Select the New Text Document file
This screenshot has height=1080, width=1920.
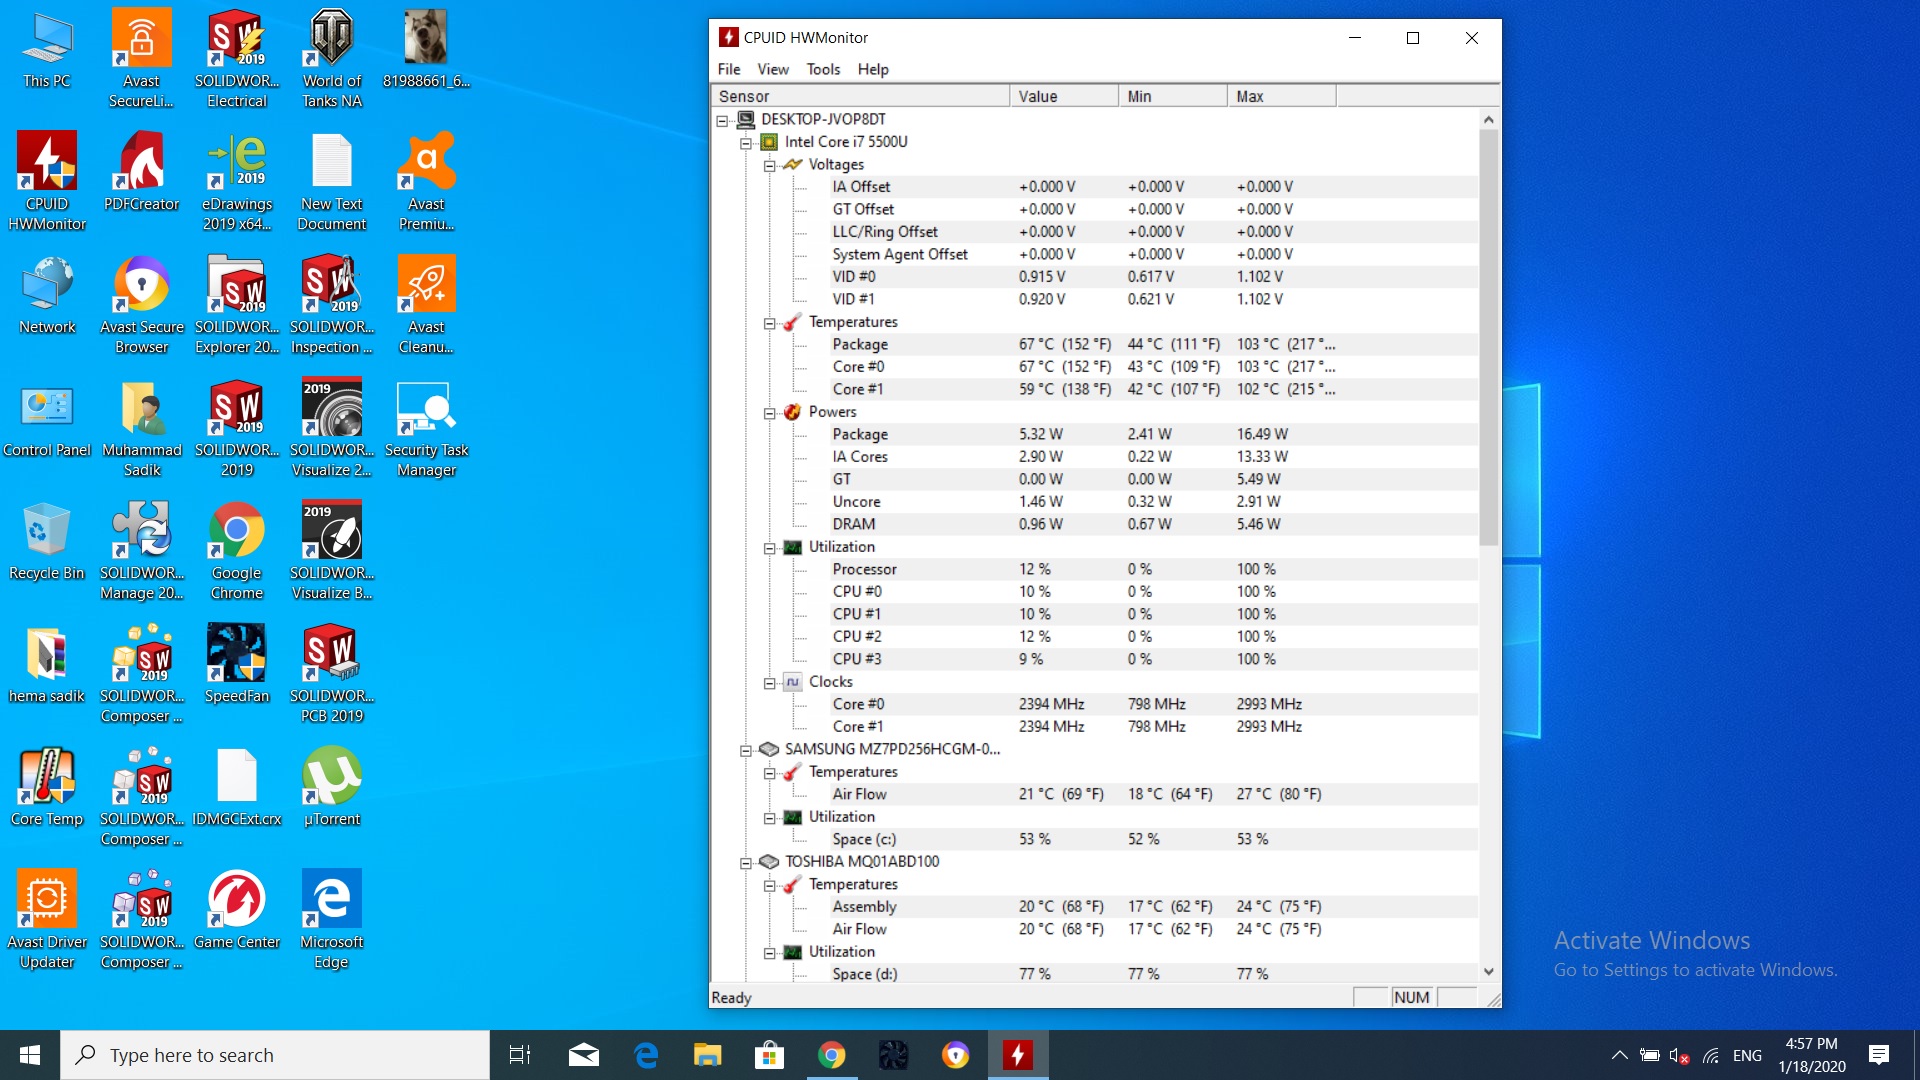coord(332,181)
